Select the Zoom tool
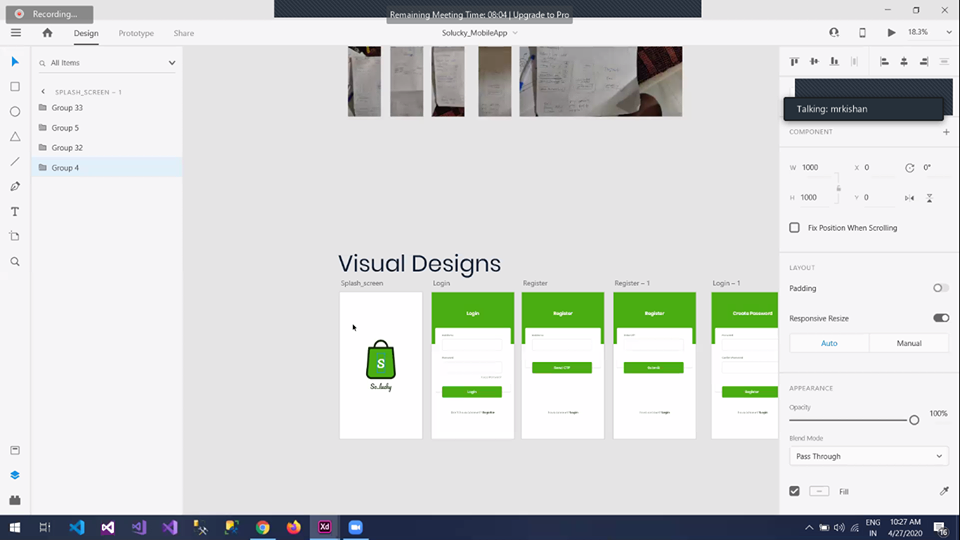 tap(15, 262)
